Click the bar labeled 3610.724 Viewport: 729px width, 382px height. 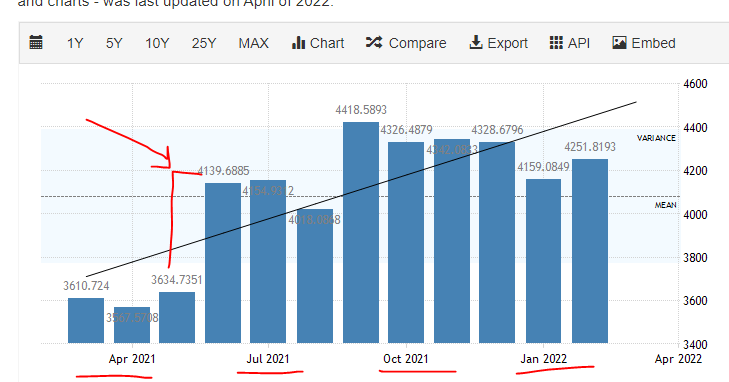coord(86,321)
